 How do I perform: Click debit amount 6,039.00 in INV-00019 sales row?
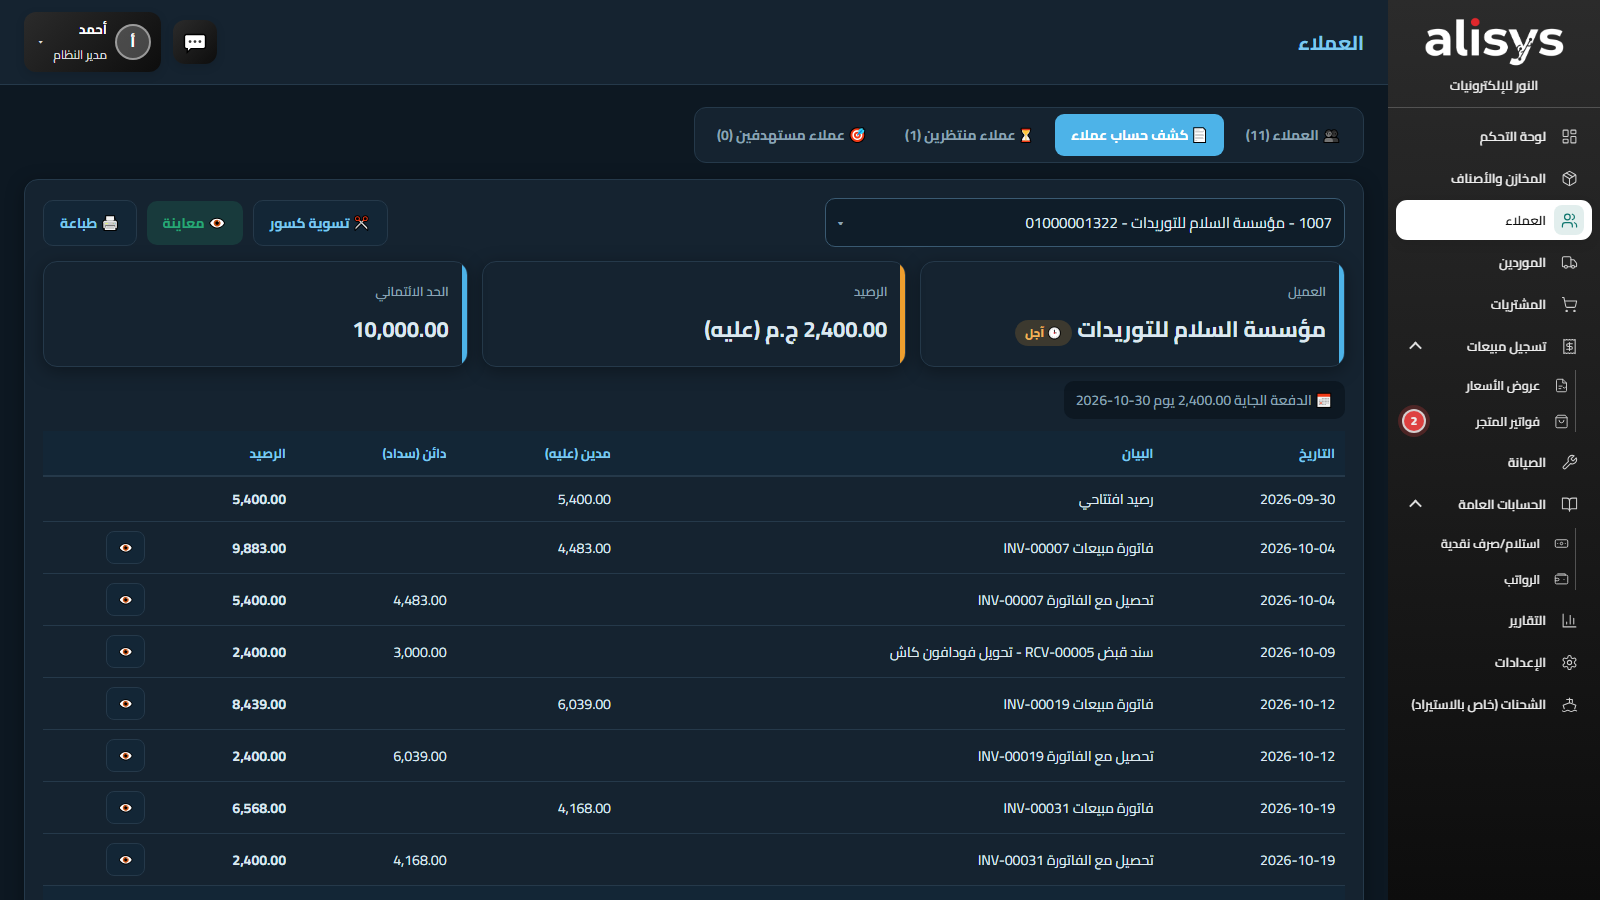tap(584, 704)
